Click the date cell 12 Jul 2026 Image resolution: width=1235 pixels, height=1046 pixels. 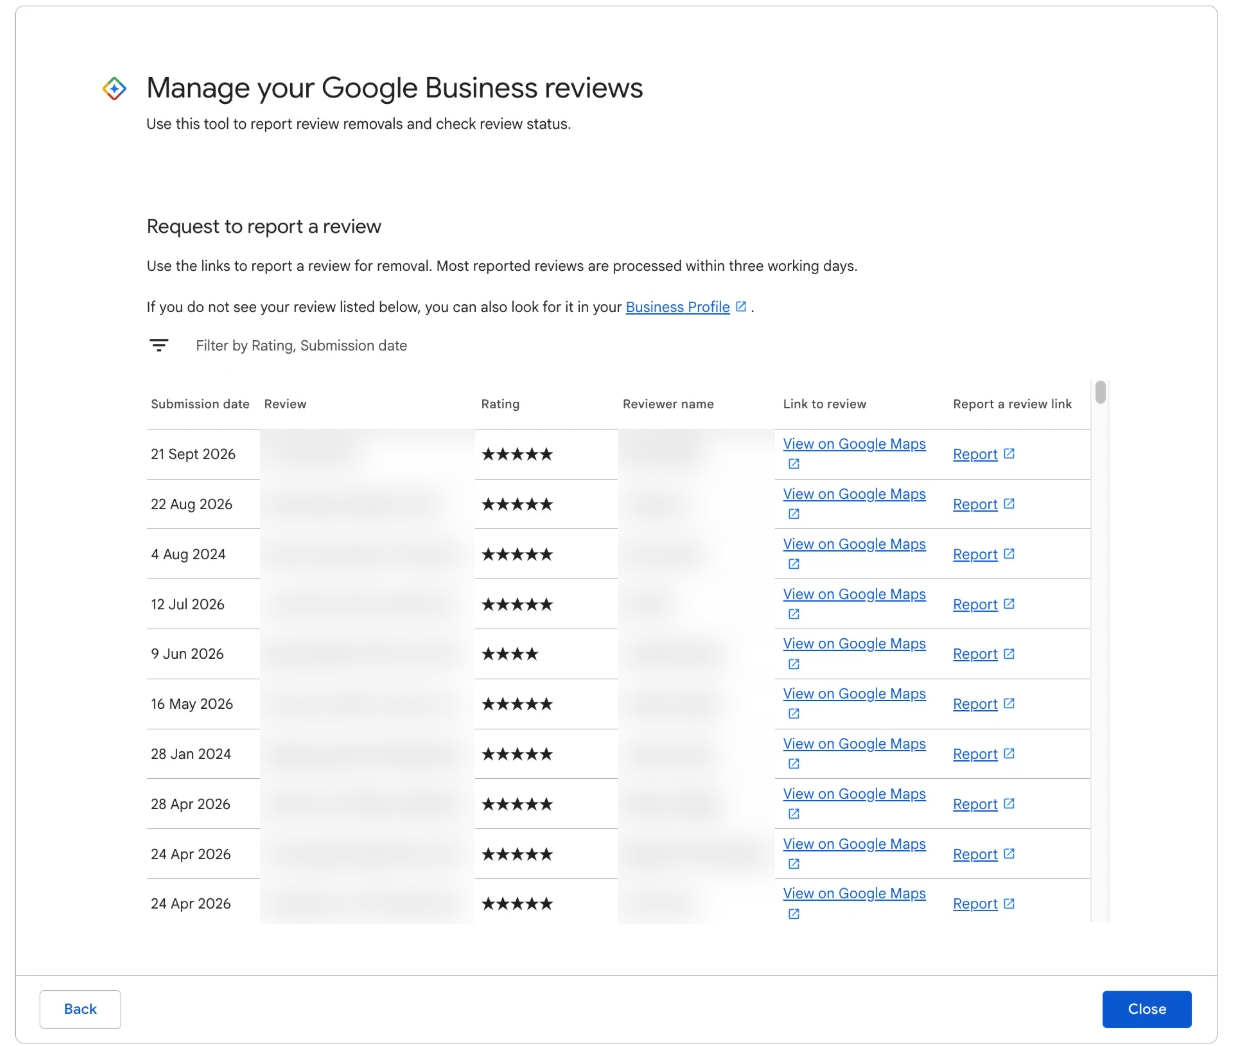[188, 604]
